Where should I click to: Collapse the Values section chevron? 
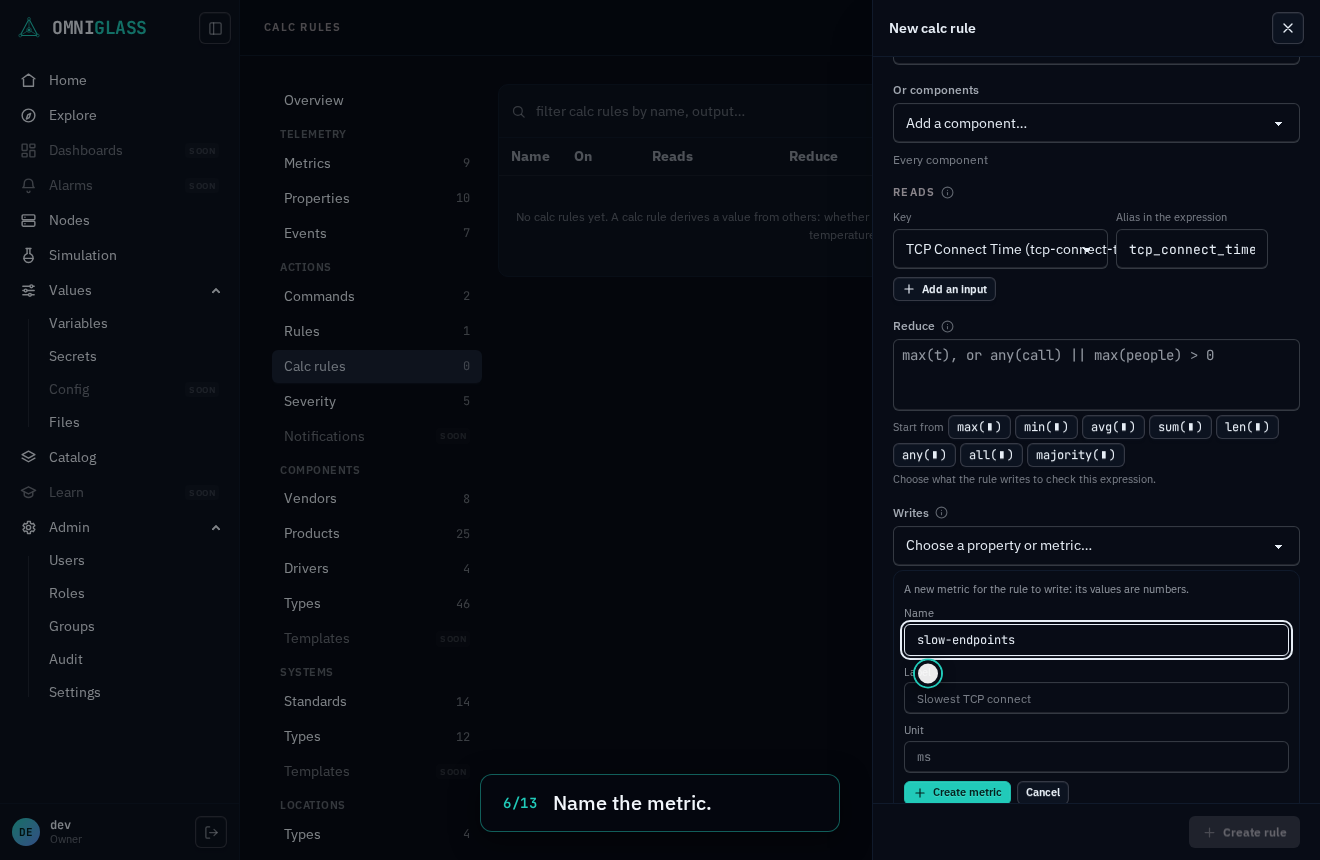point(216,290)
